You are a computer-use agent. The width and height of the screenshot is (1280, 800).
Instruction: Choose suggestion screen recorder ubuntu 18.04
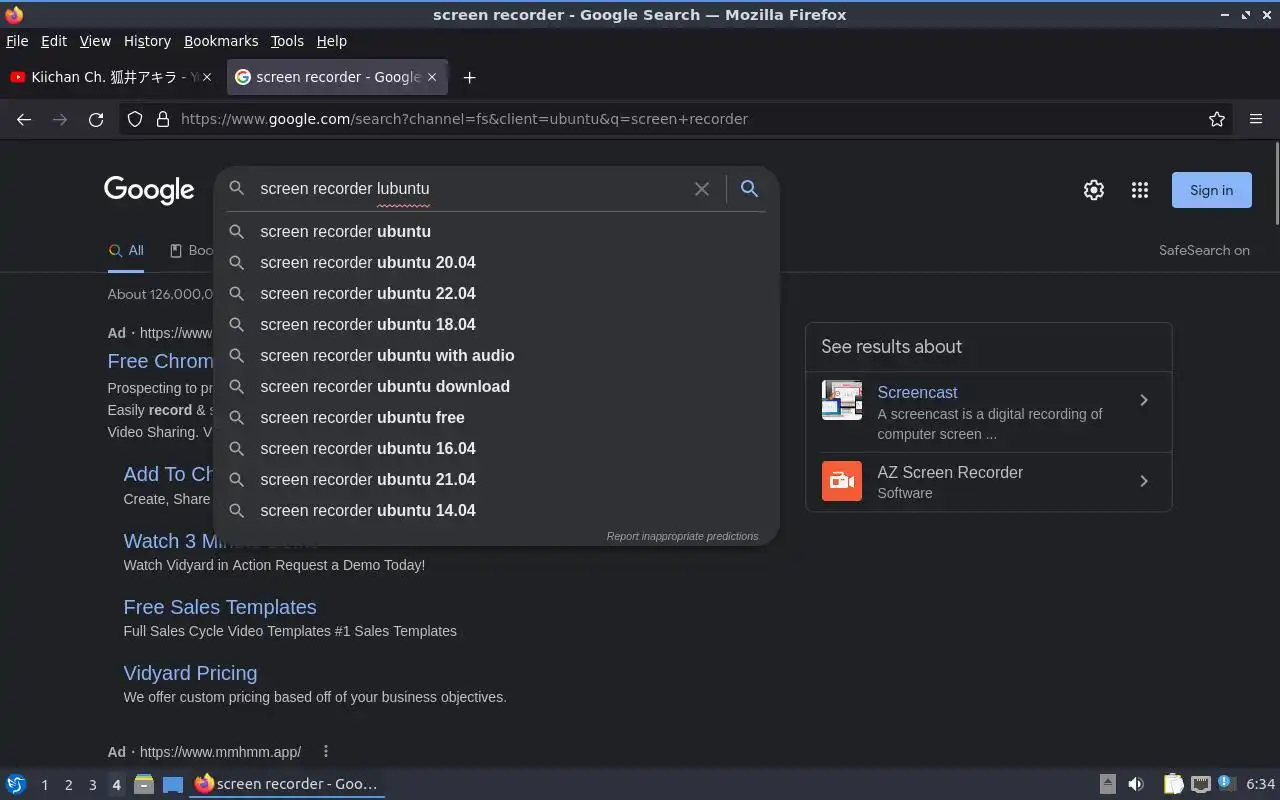[496, 324]
